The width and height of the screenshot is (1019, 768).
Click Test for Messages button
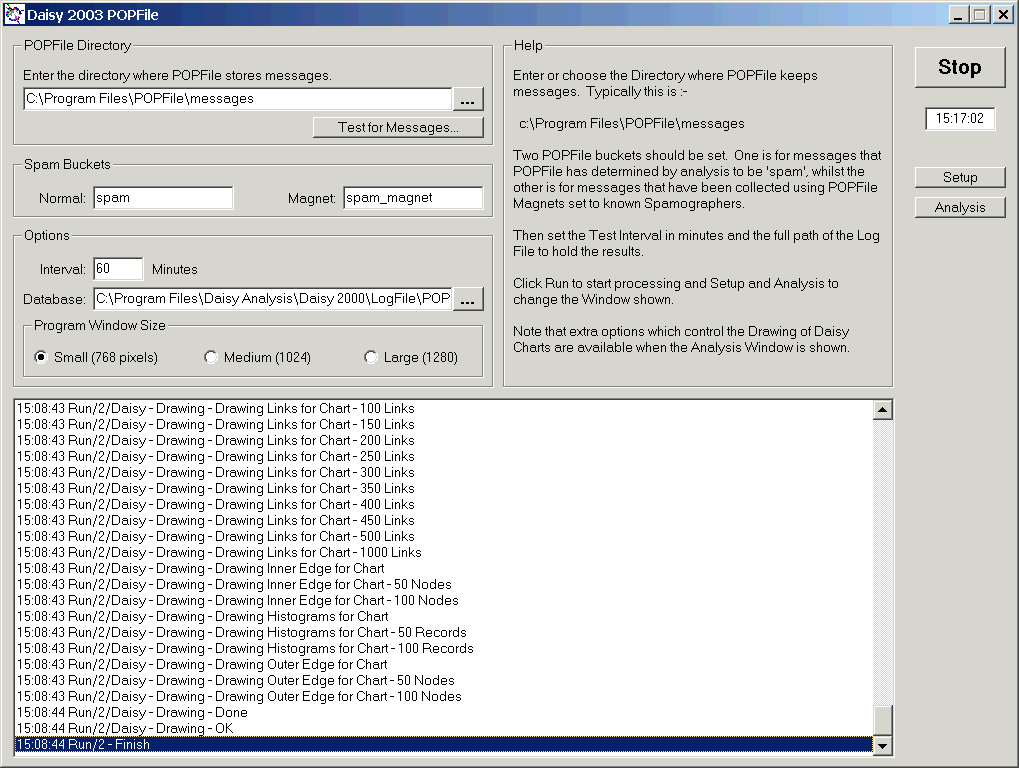tap(398, 128)
